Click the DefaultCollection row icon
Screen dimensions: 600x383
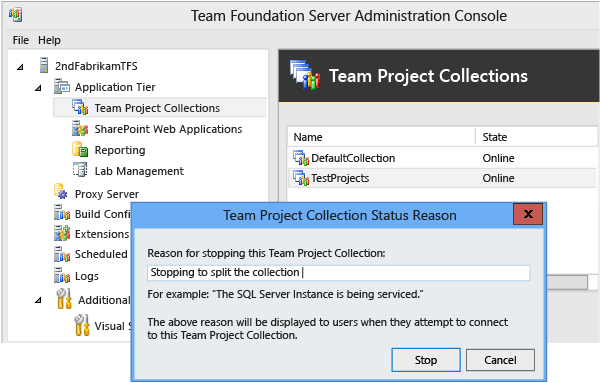coord(301,158)
